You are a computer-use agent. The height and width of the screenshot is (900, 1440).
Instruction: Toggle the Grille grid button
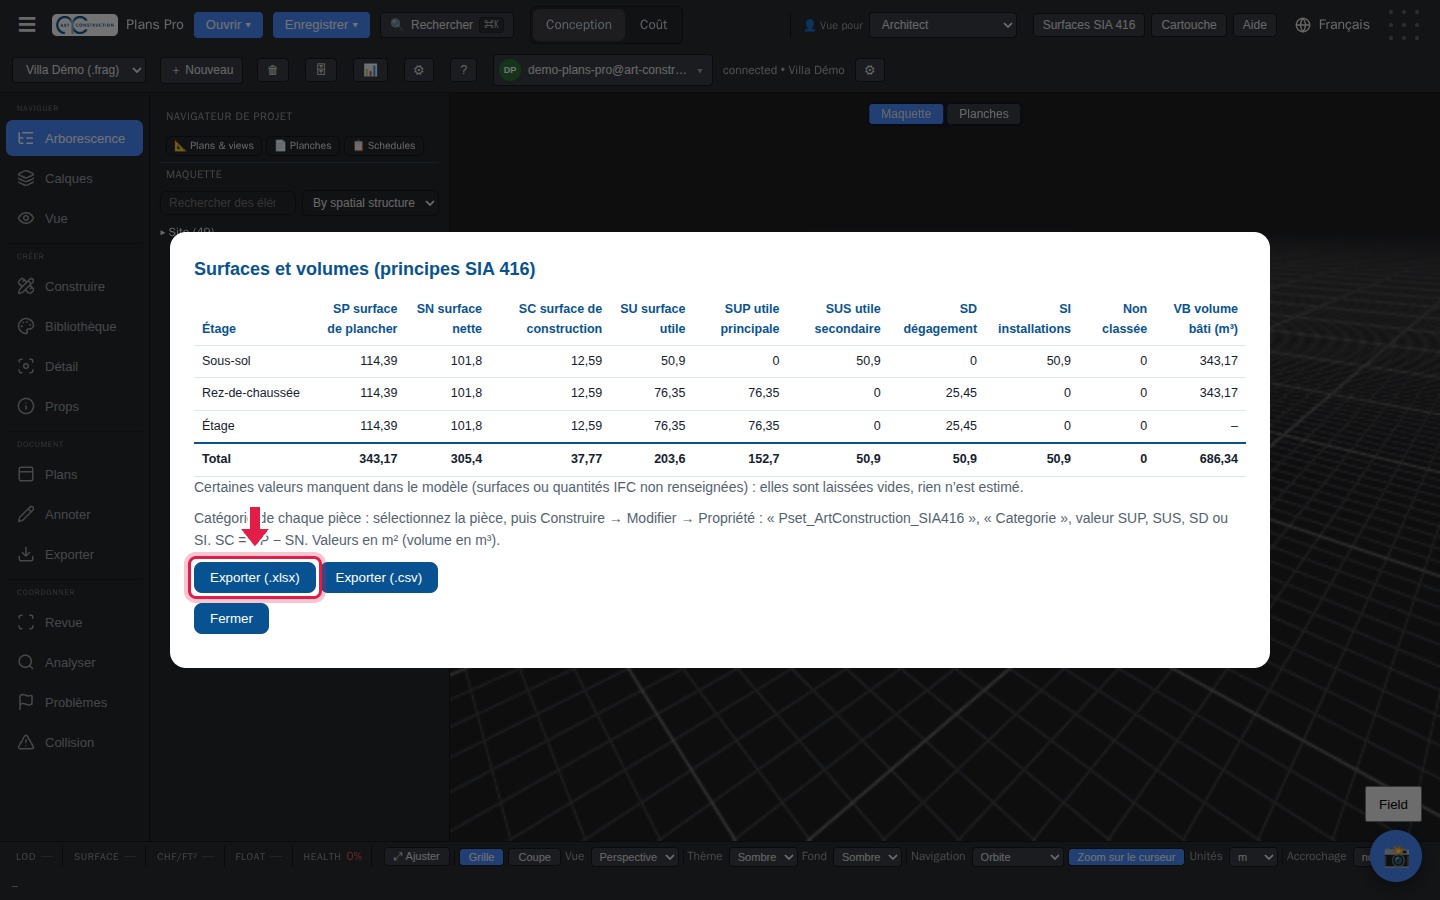click(x=481, y=857)
